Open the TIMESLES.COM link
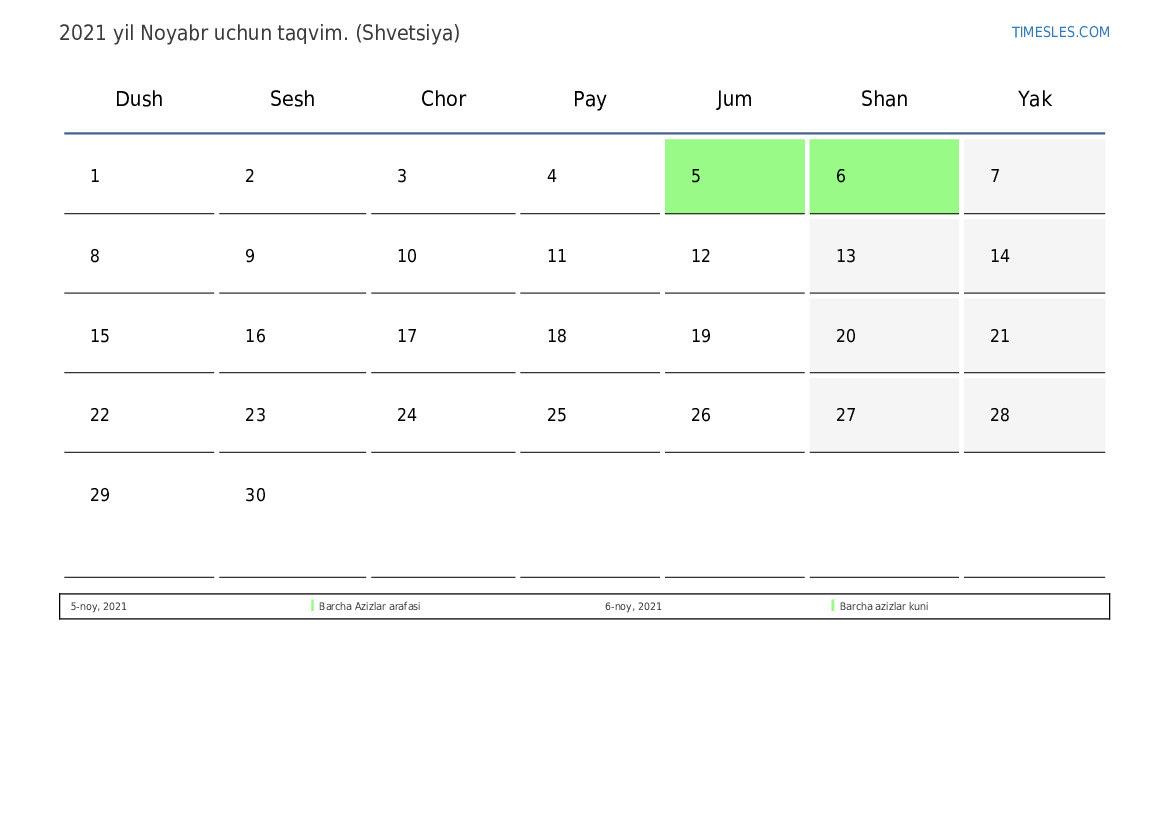 pos(1060,32)
